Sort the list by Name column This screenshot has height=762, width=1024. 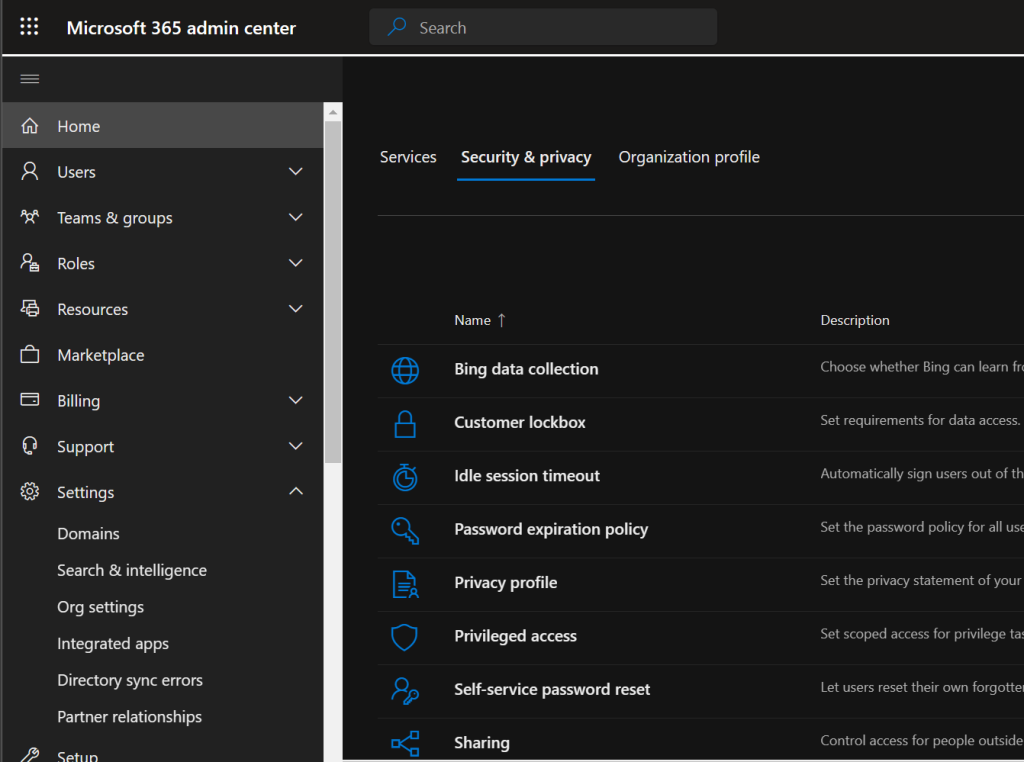[473, 320]
